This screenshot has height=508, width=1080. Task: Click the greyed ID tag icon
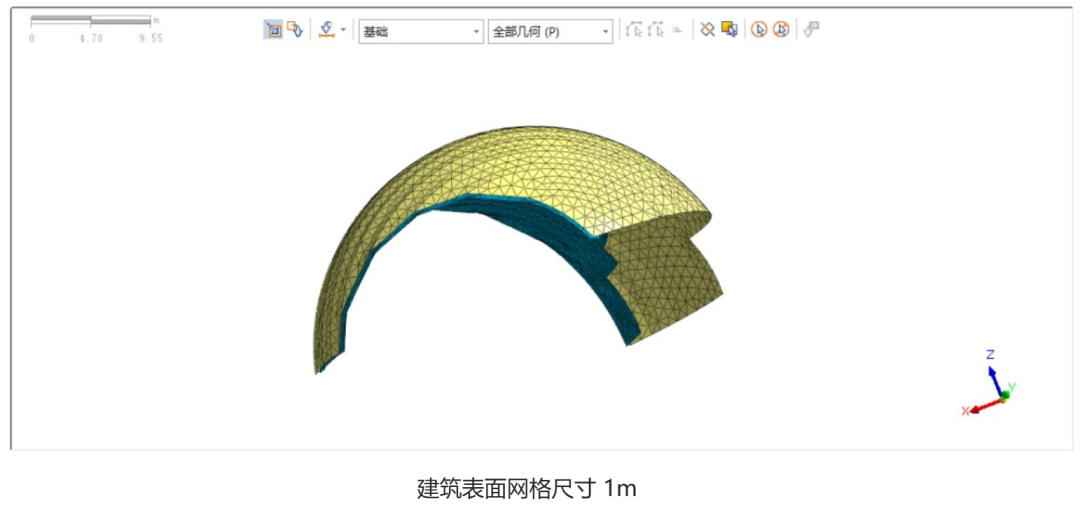click(811, 30)
